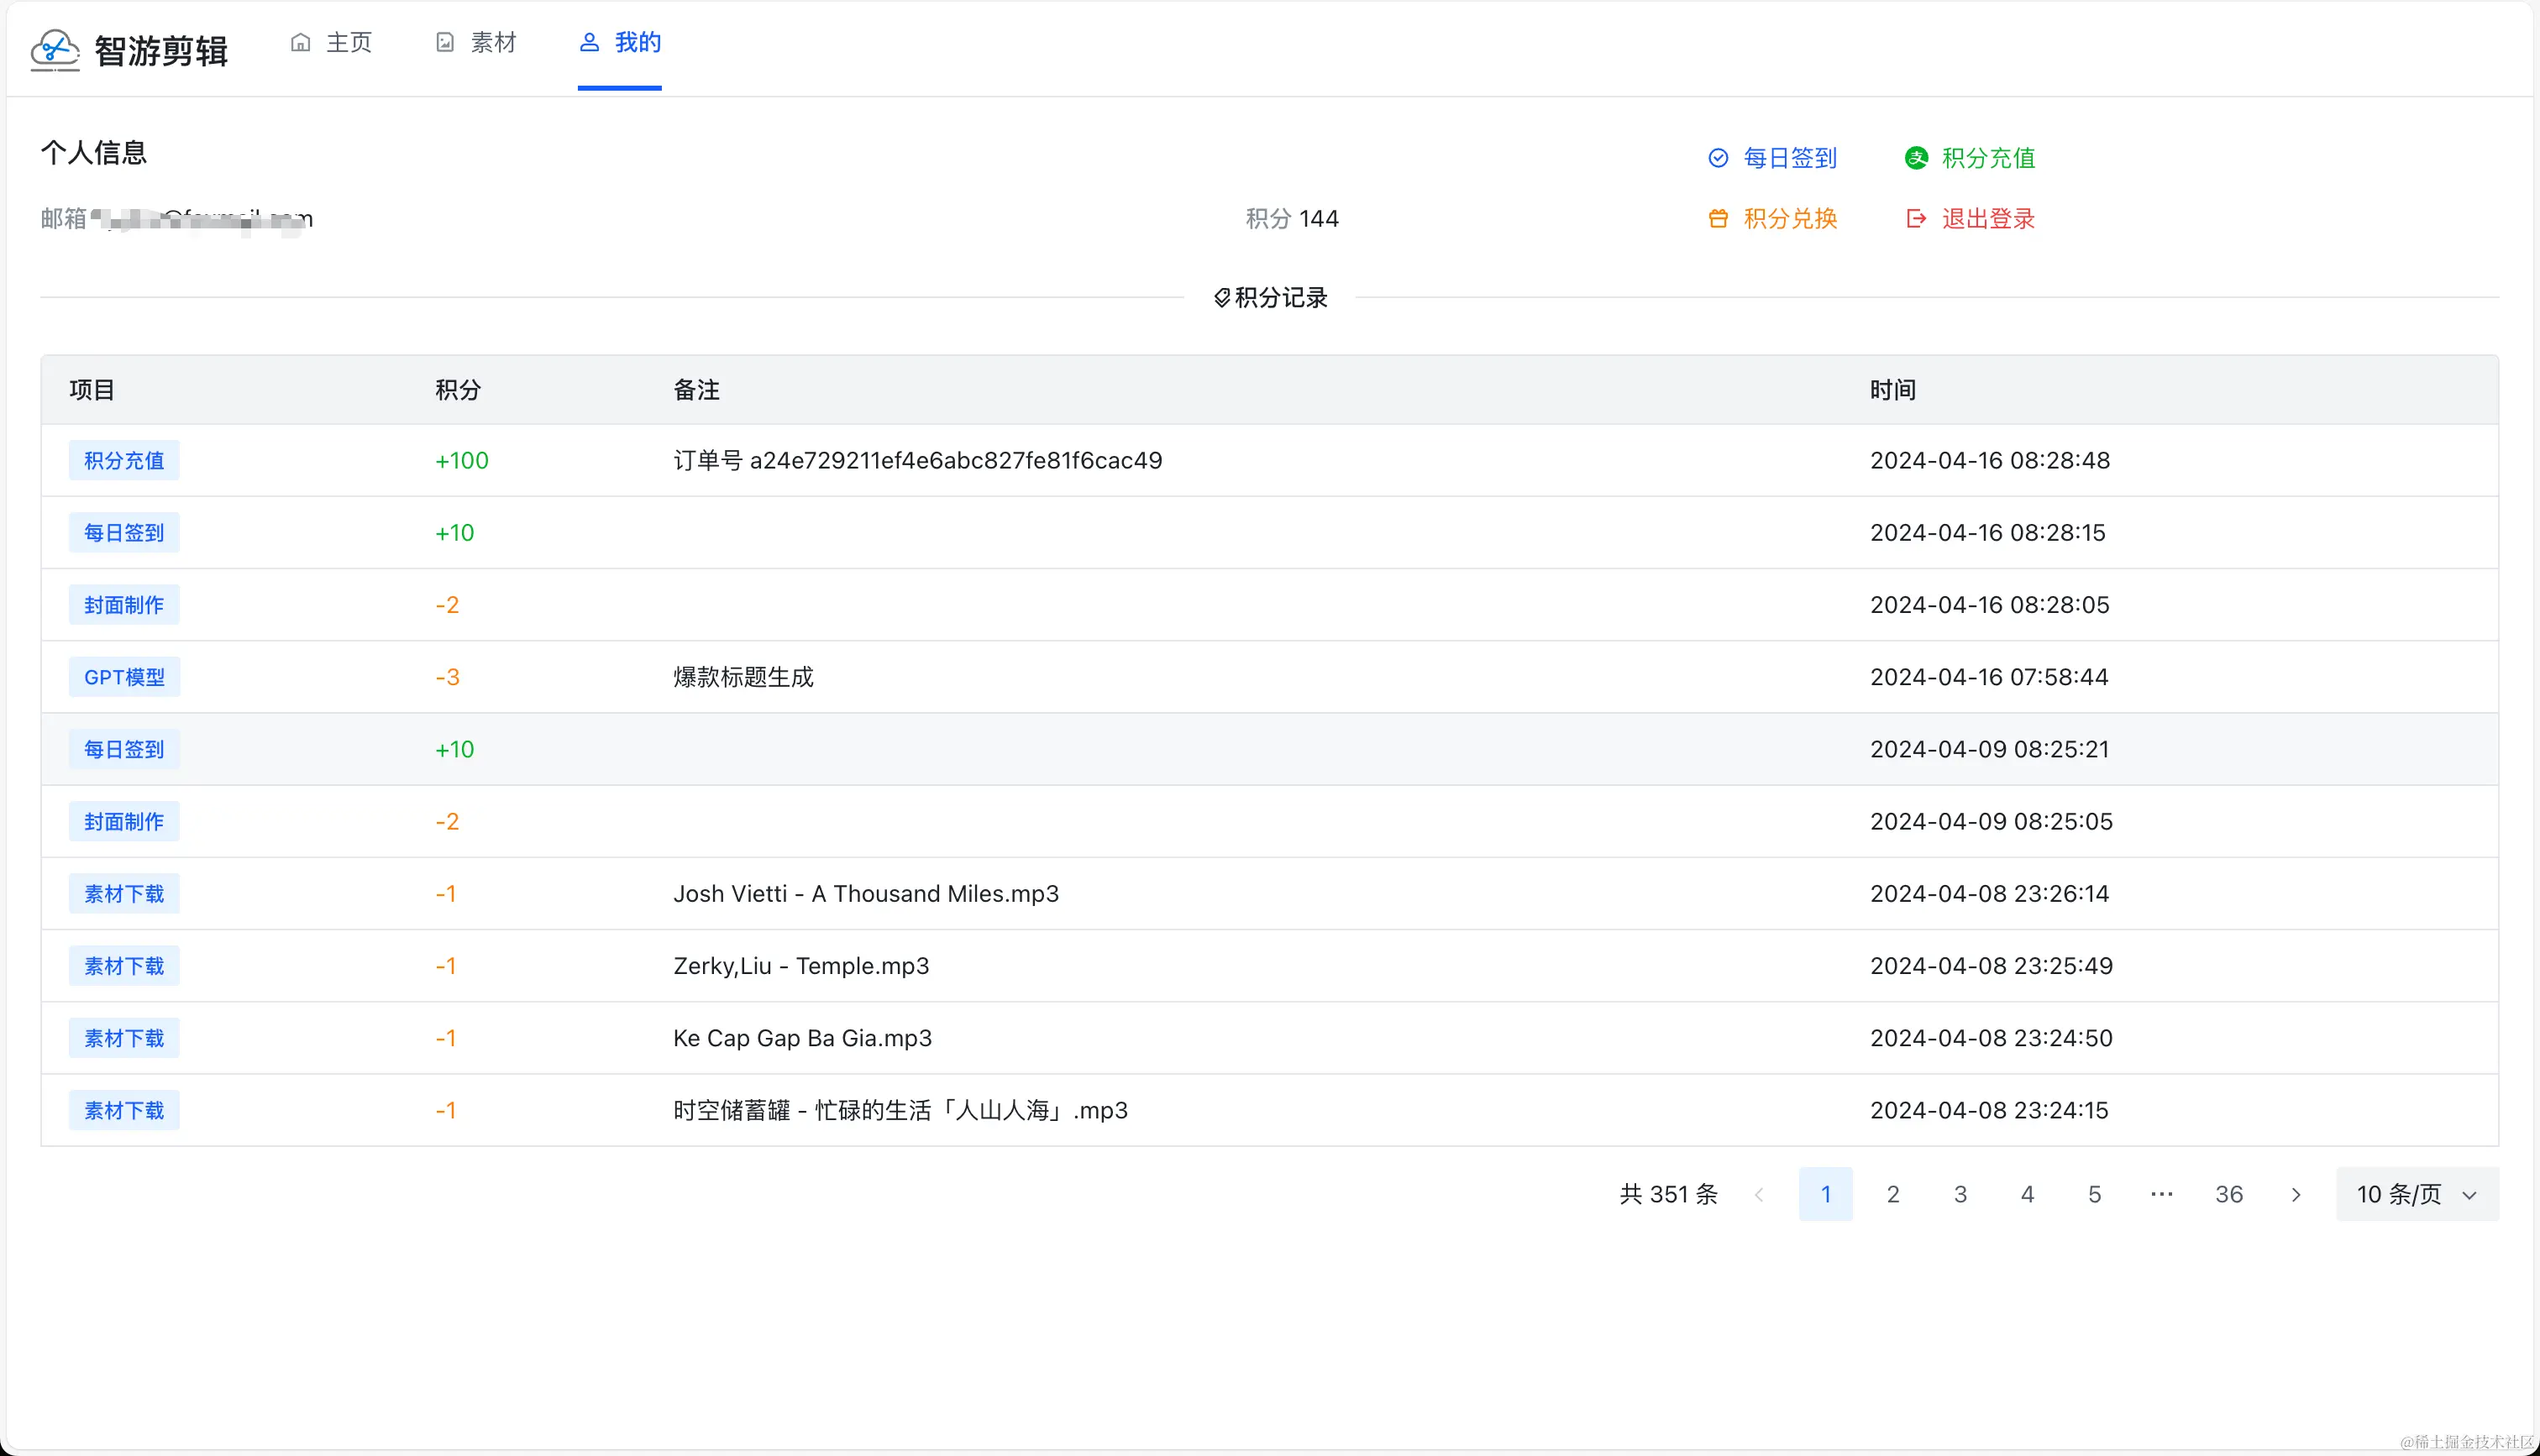Click the green icon next to 积分充值
This screenshot has height=1456, width=2540.
coord(1916,158)
